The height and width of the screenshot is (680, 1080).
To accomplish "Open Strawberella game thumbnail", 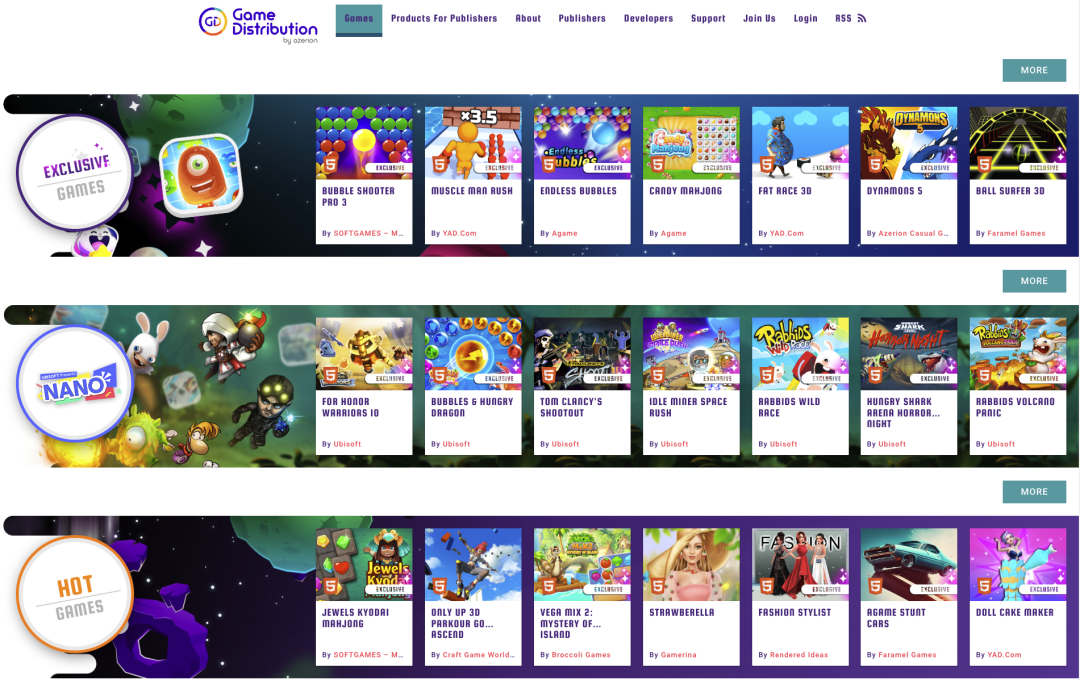I will point(692,564).
